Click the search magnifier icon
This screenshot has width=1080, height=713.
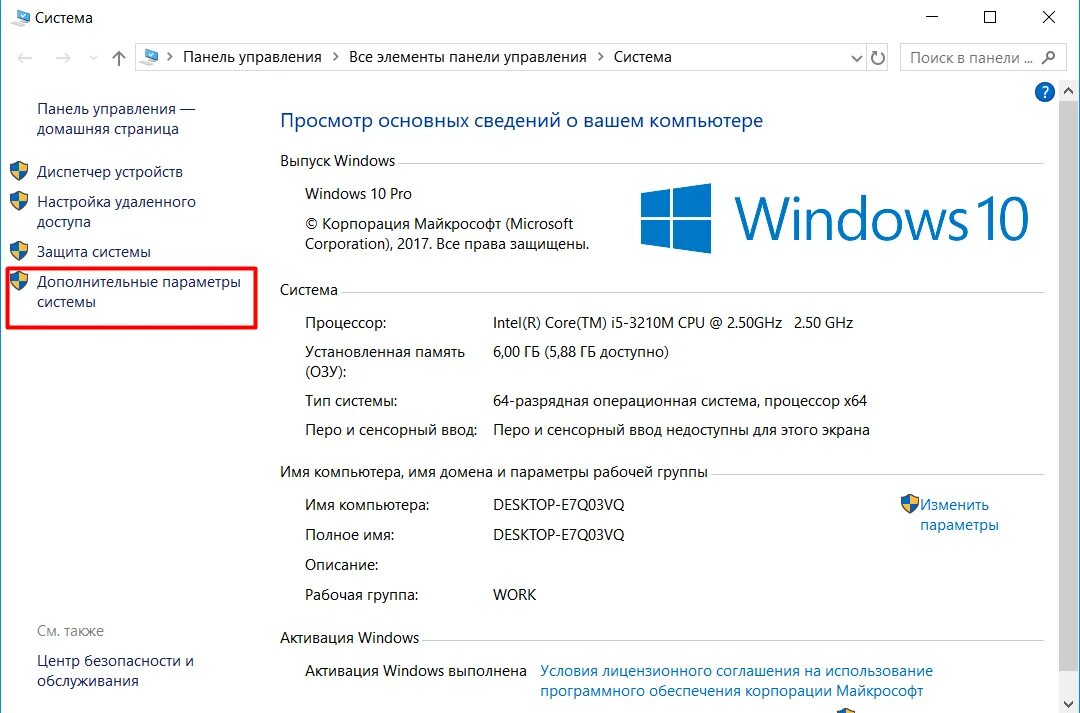coord(1048,57)
